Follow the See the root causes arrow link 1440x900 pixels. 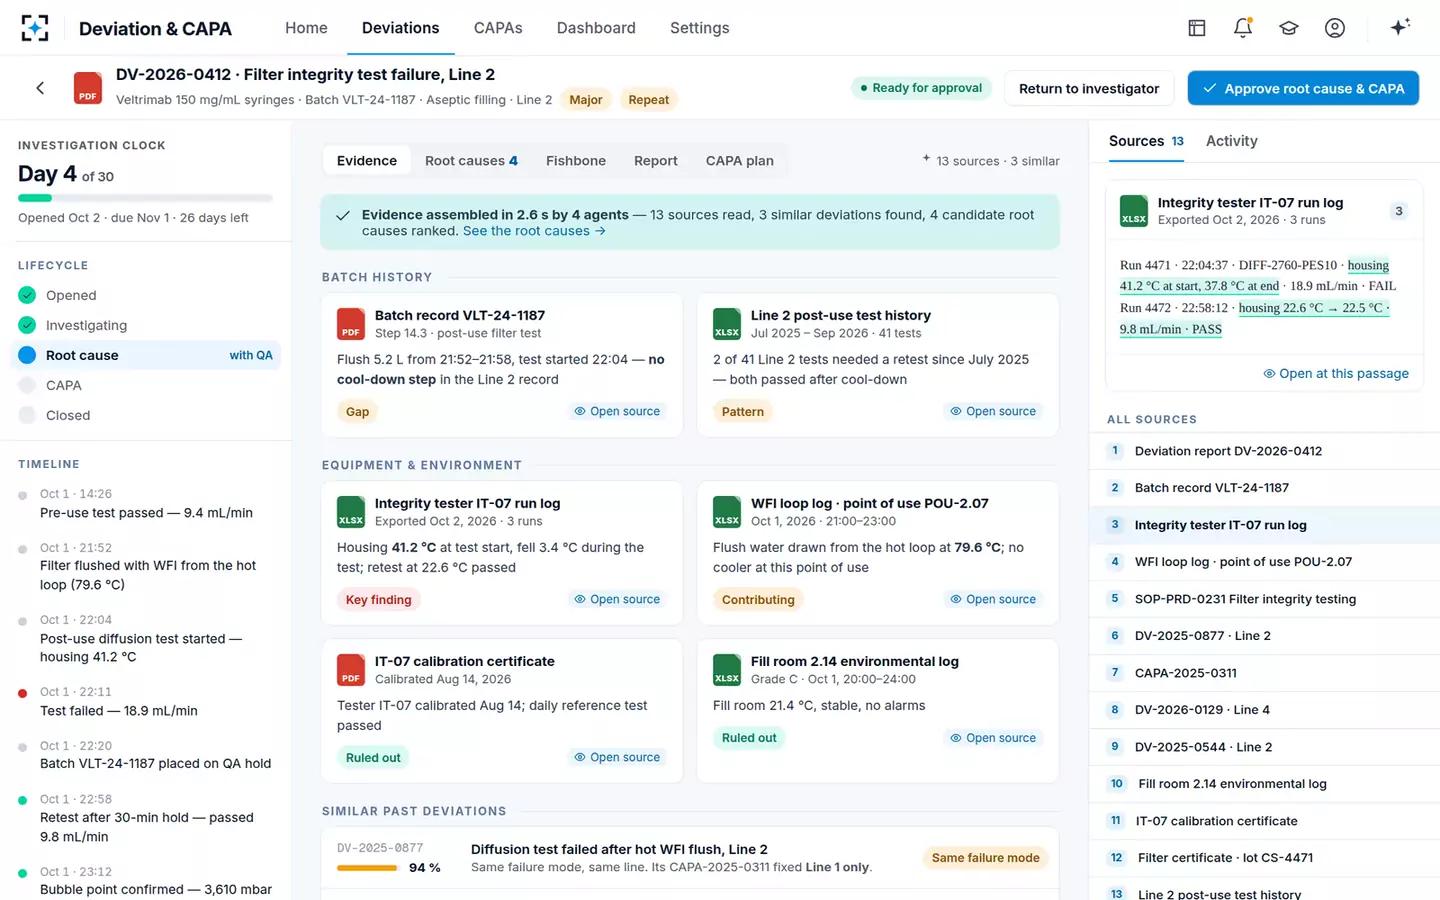(x=534, y=231)
